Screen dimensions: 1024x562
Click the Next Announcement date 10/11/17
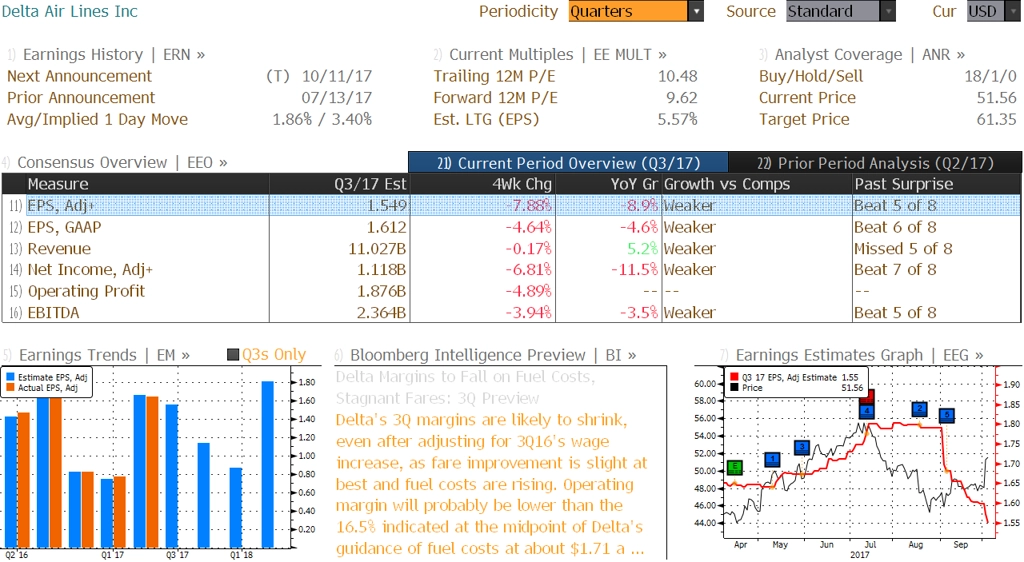(337, 76)
